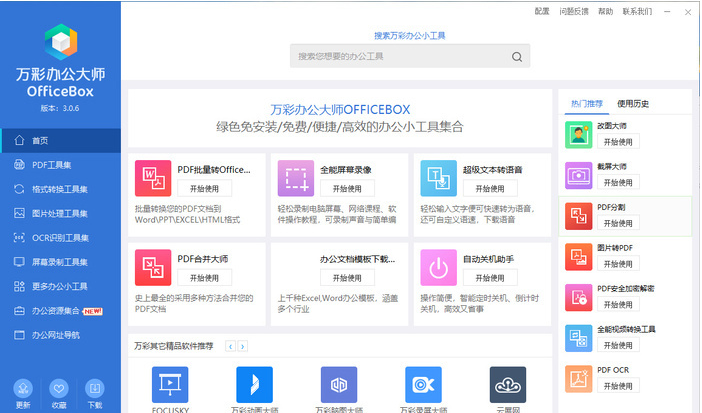Open the 自动关机助手 power icon
702x413 pixels.
point(439,267)
